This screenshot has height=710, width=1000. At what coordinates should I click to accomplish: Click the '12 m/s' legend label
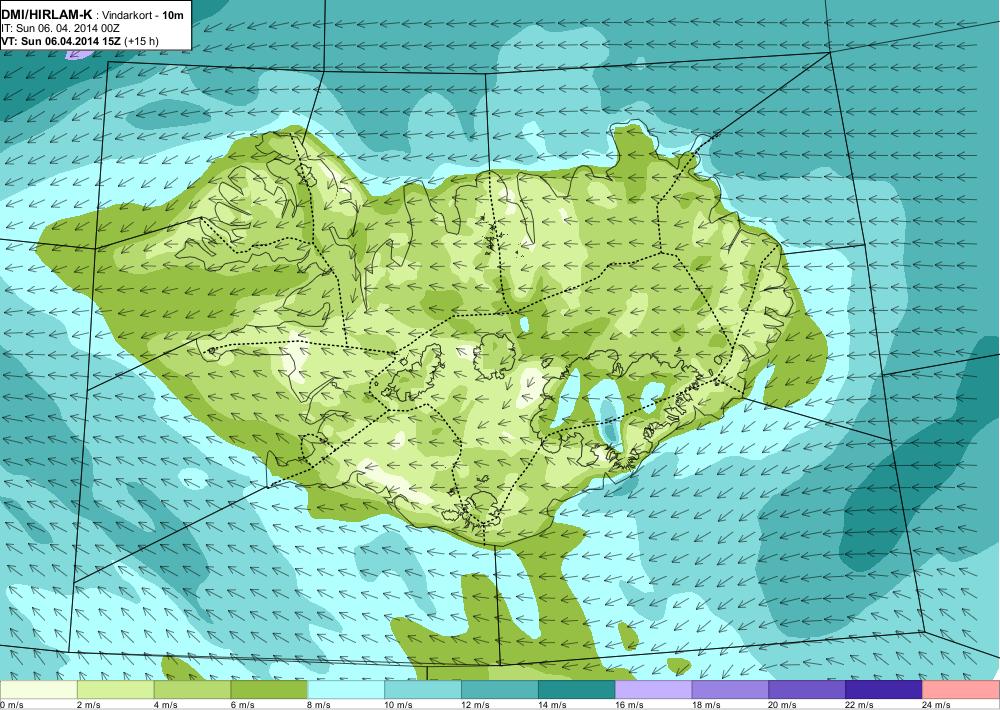coord(476,705)
